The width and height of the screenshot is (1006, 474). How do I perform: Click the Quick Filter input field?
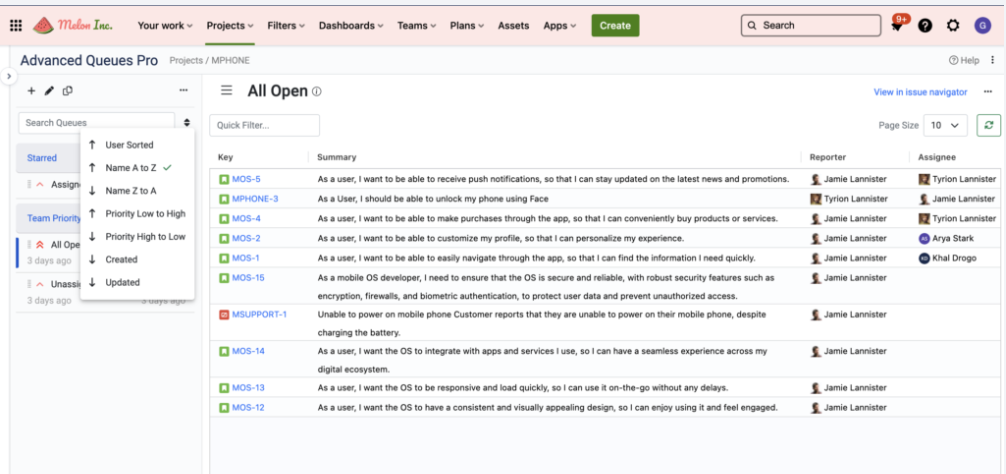264,125
